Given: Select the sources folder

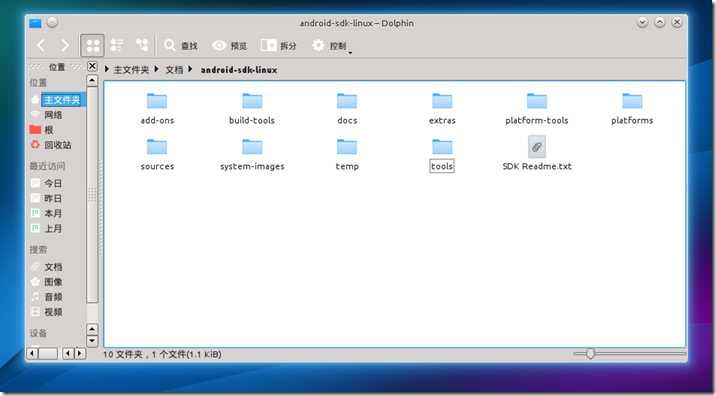Looking at the screenshot, I should tap(157, 154).
